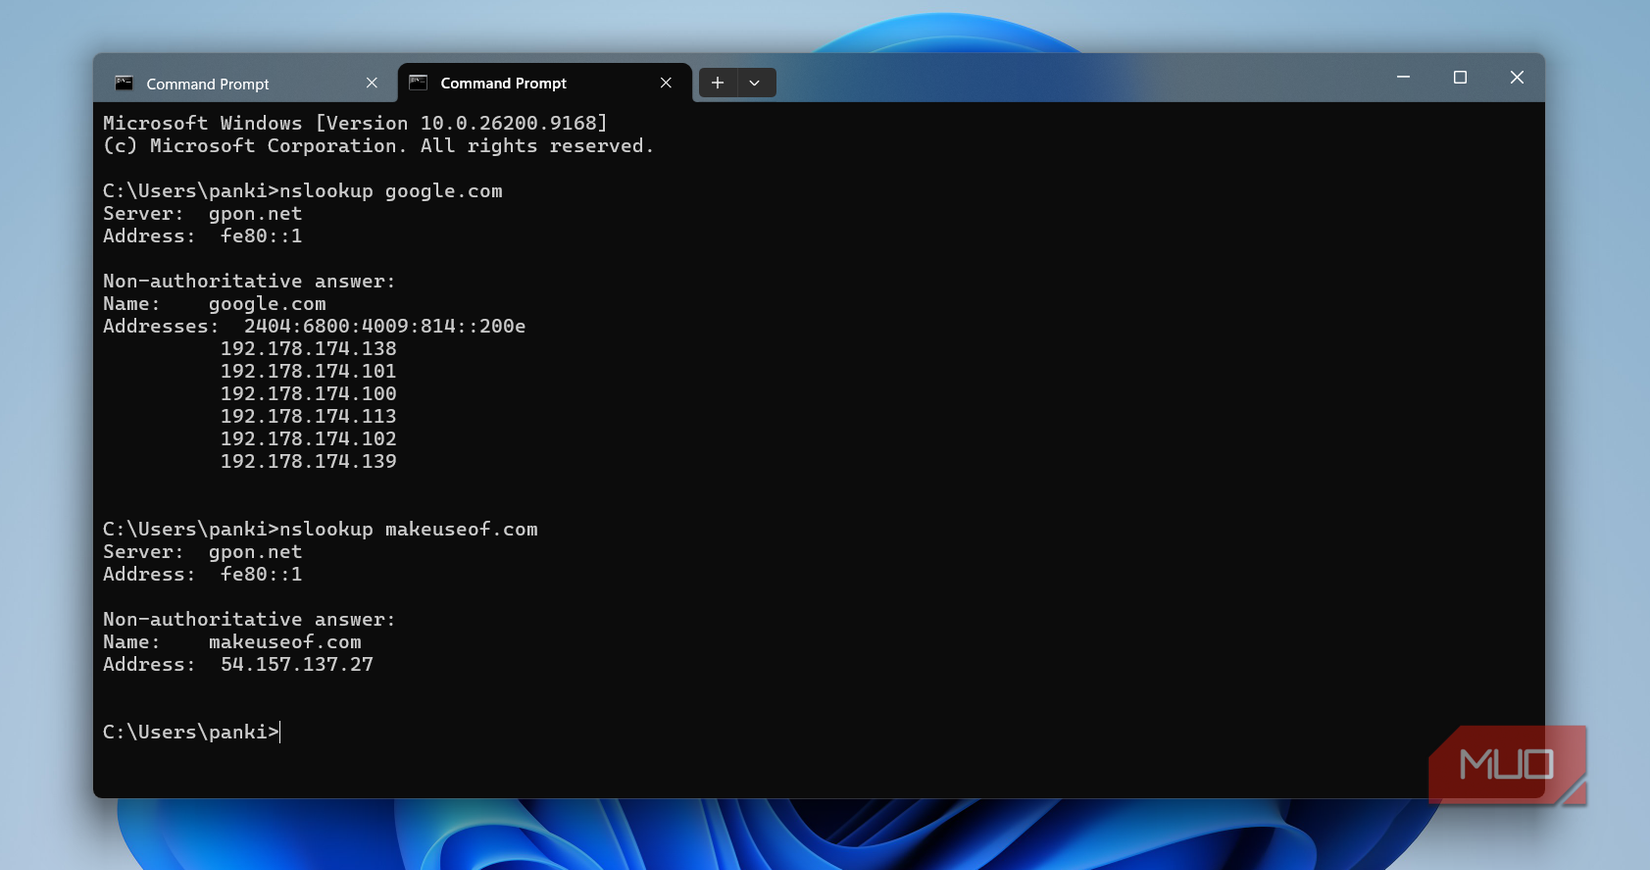Click the IP address 192.178.174.100

pos(308,394)
